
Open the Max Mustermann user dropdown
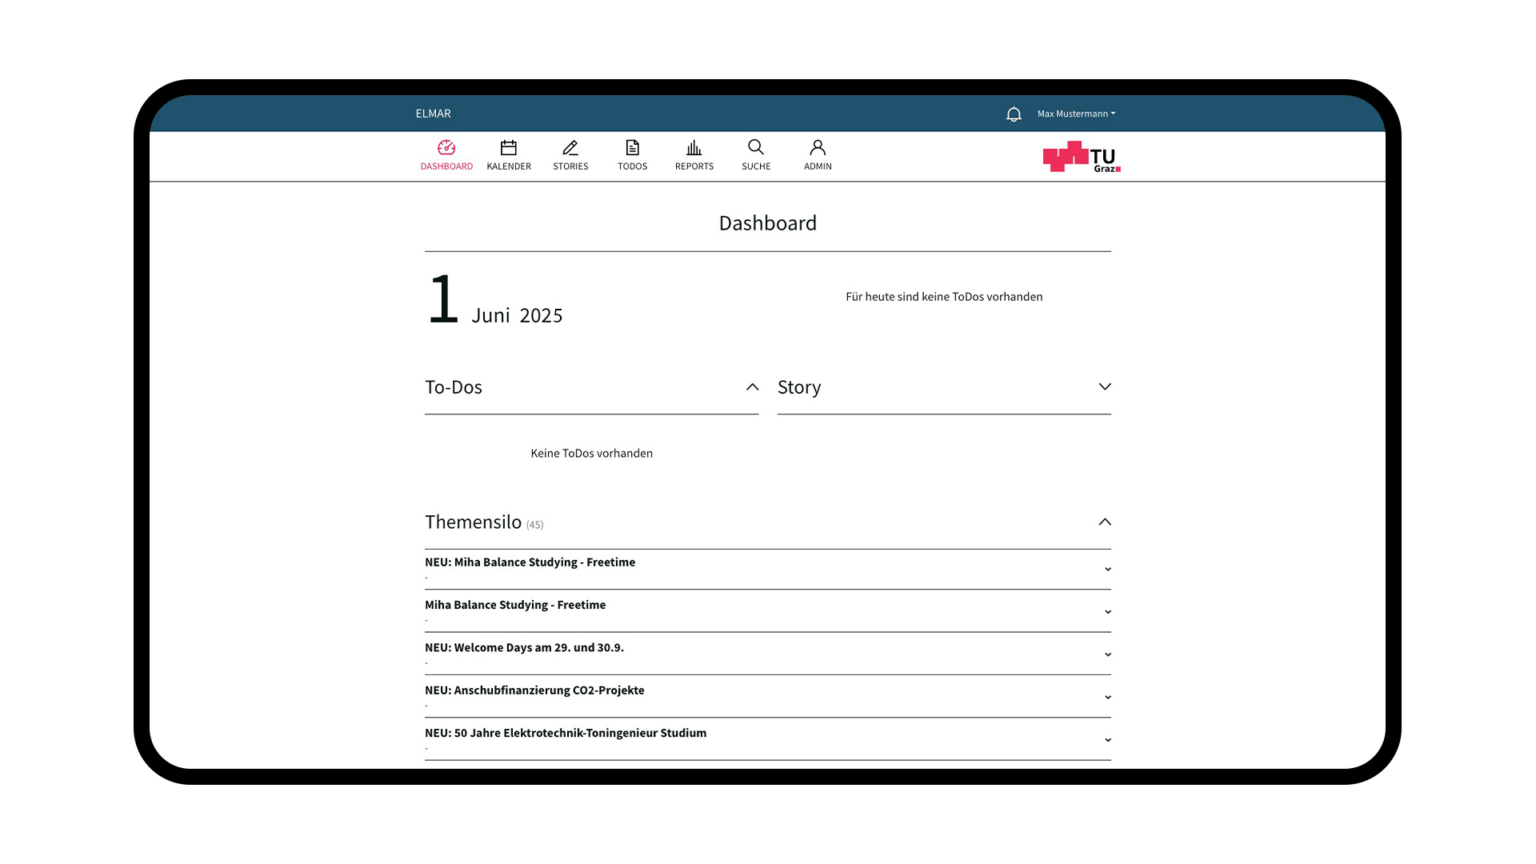(x=1076, y=114)
